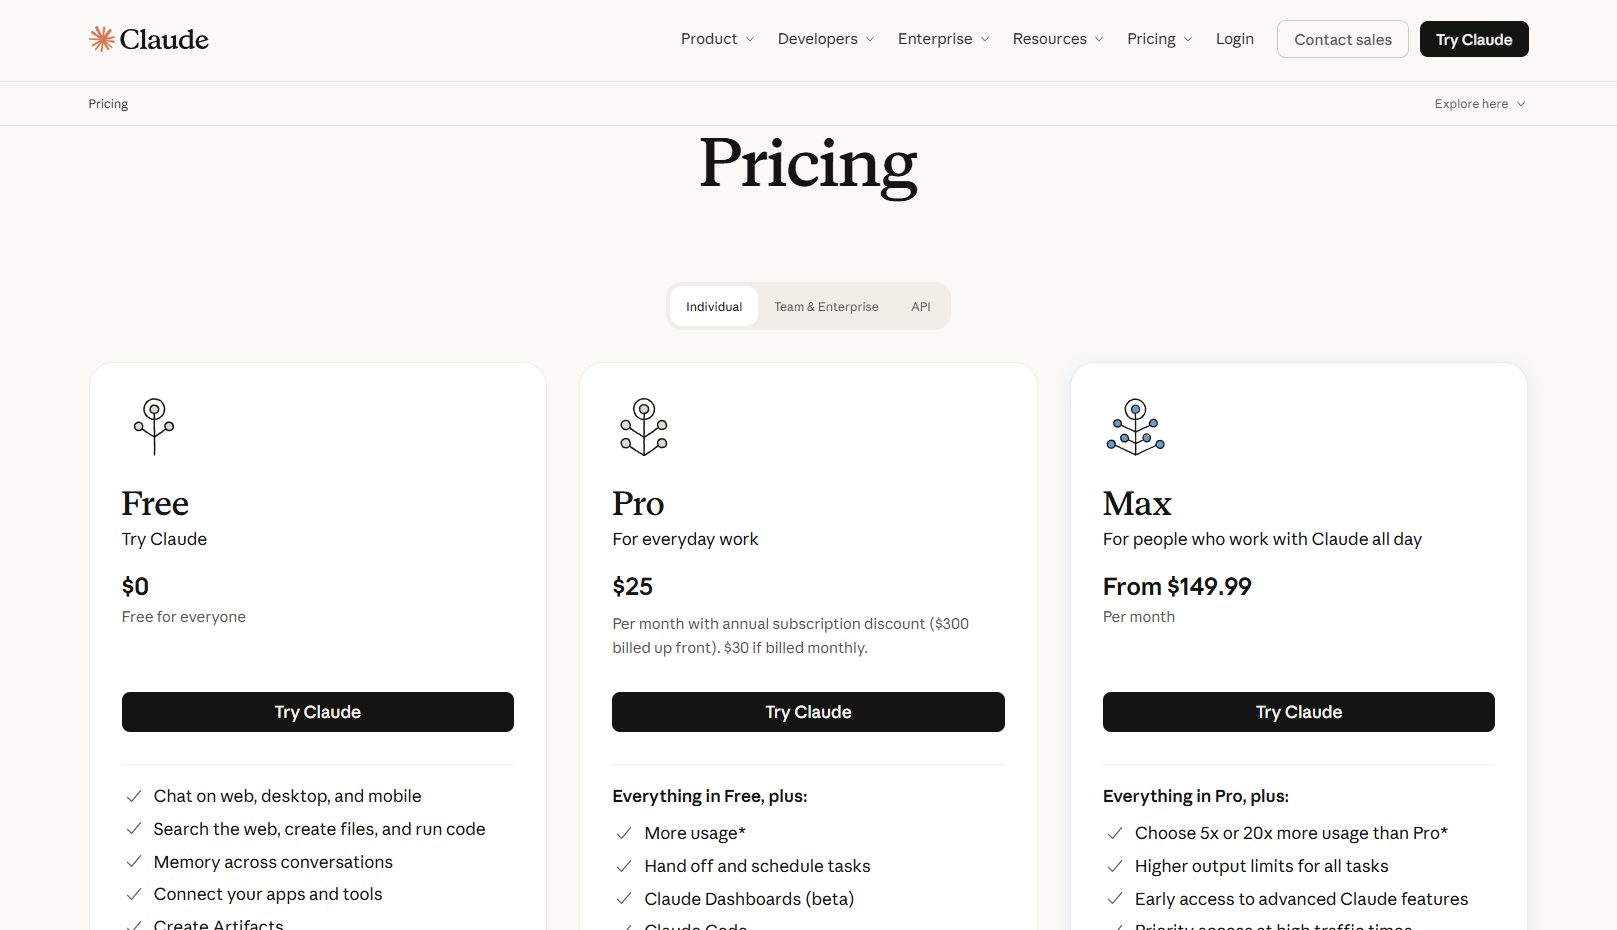Open the Developers dropdown menu
1617x930 pixels.
pos(826,39)
